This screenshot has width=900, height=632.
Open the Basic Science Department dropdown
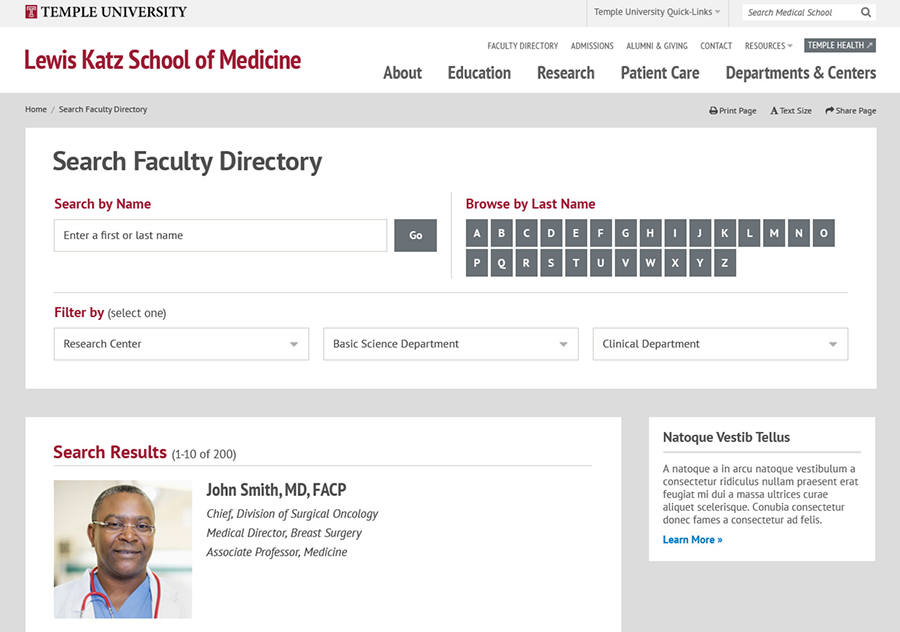point(450,343)
